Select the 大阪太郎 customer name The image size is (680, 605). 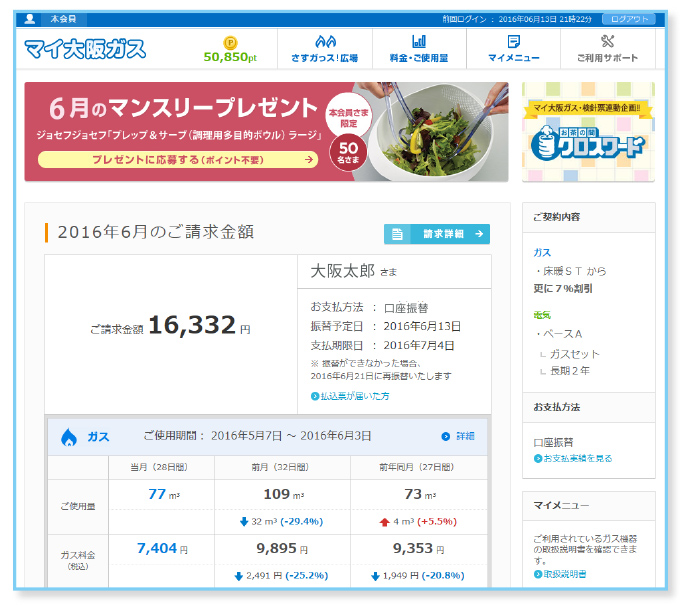click(343, 271)
